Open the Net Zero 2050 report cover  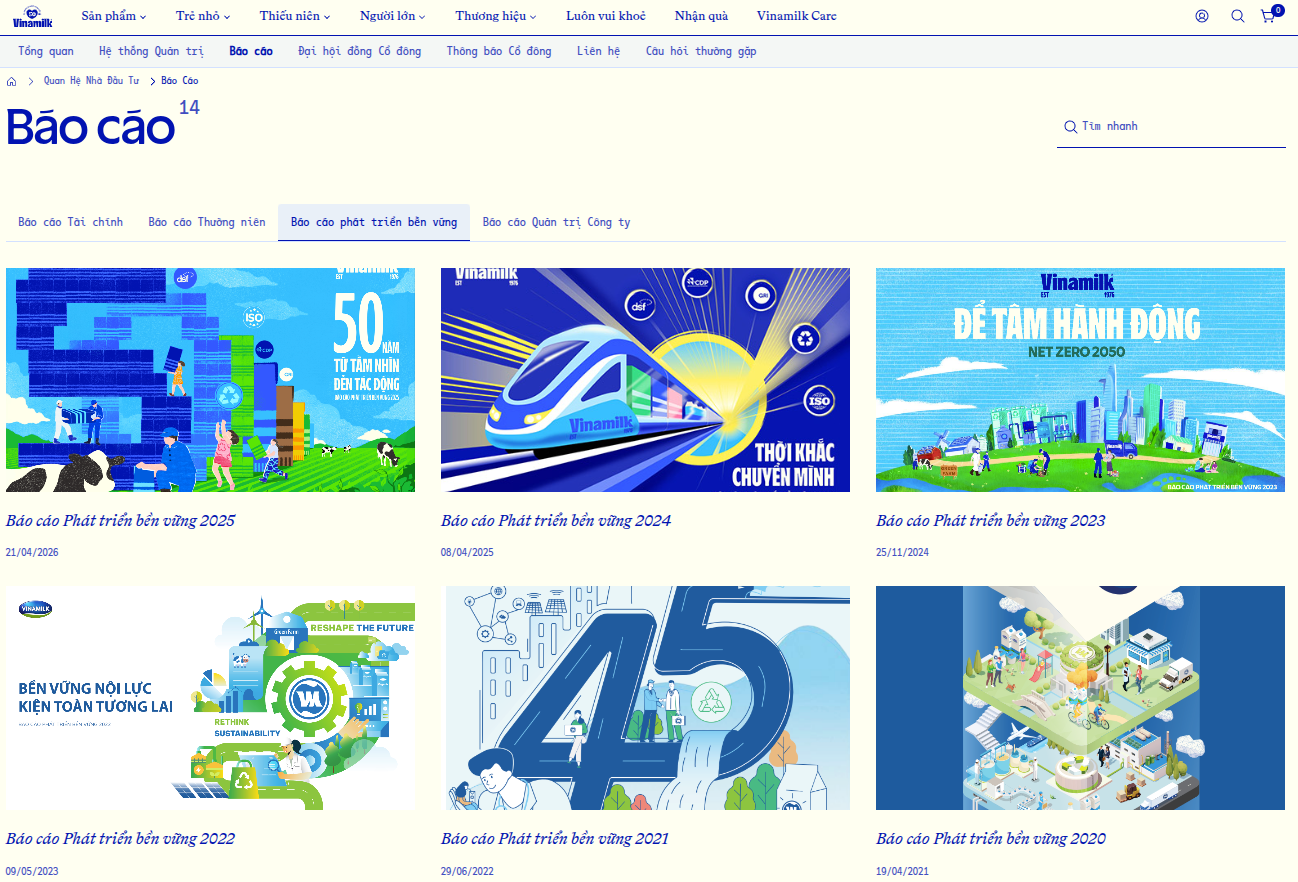click(1080, 380)
